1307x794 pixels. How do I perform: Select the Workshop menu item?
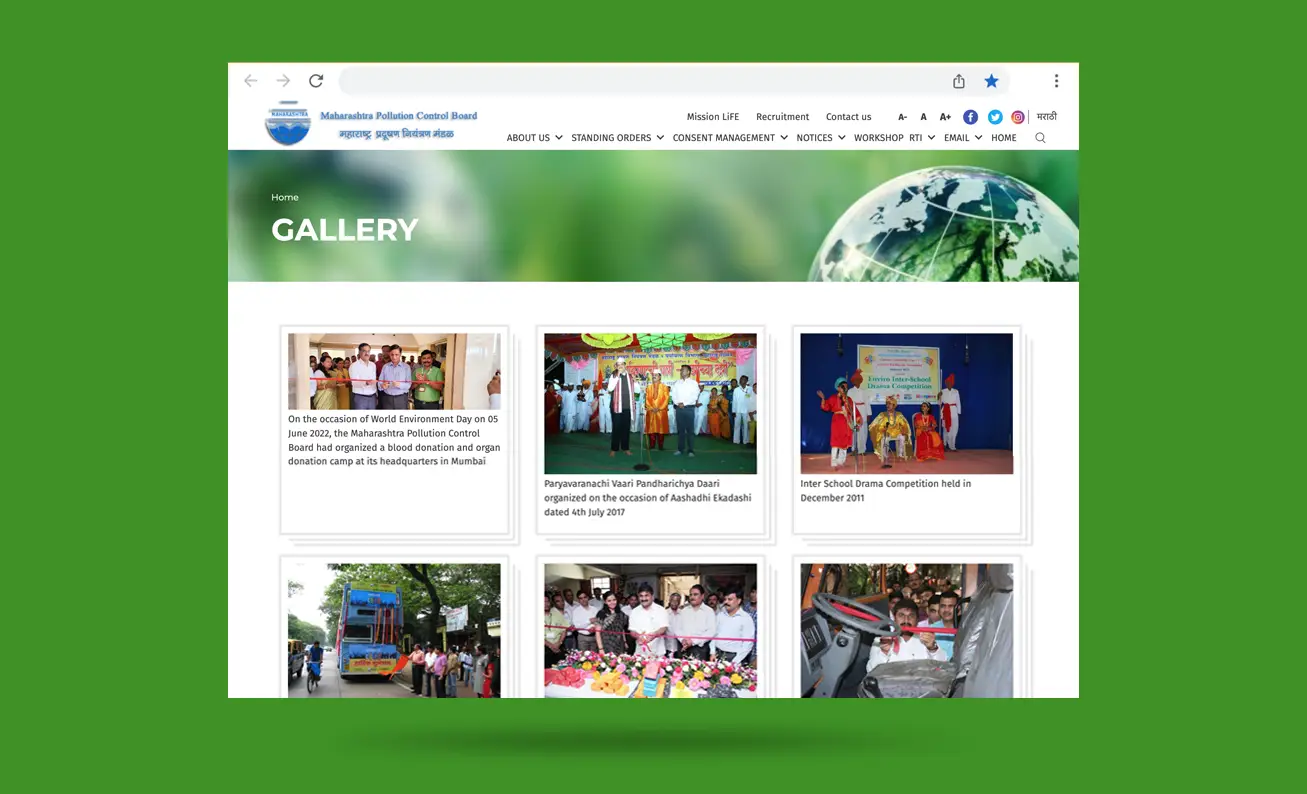click(878, 138)
